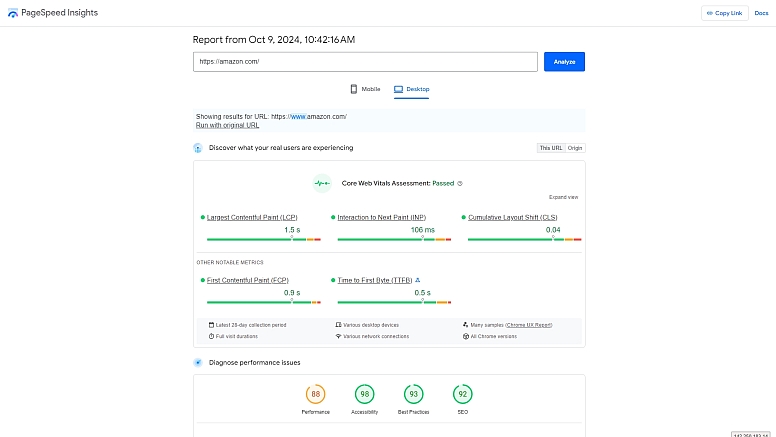The image size is (776, 437).
Task: Click the info icon next to Passed
Action: point(460,184)
